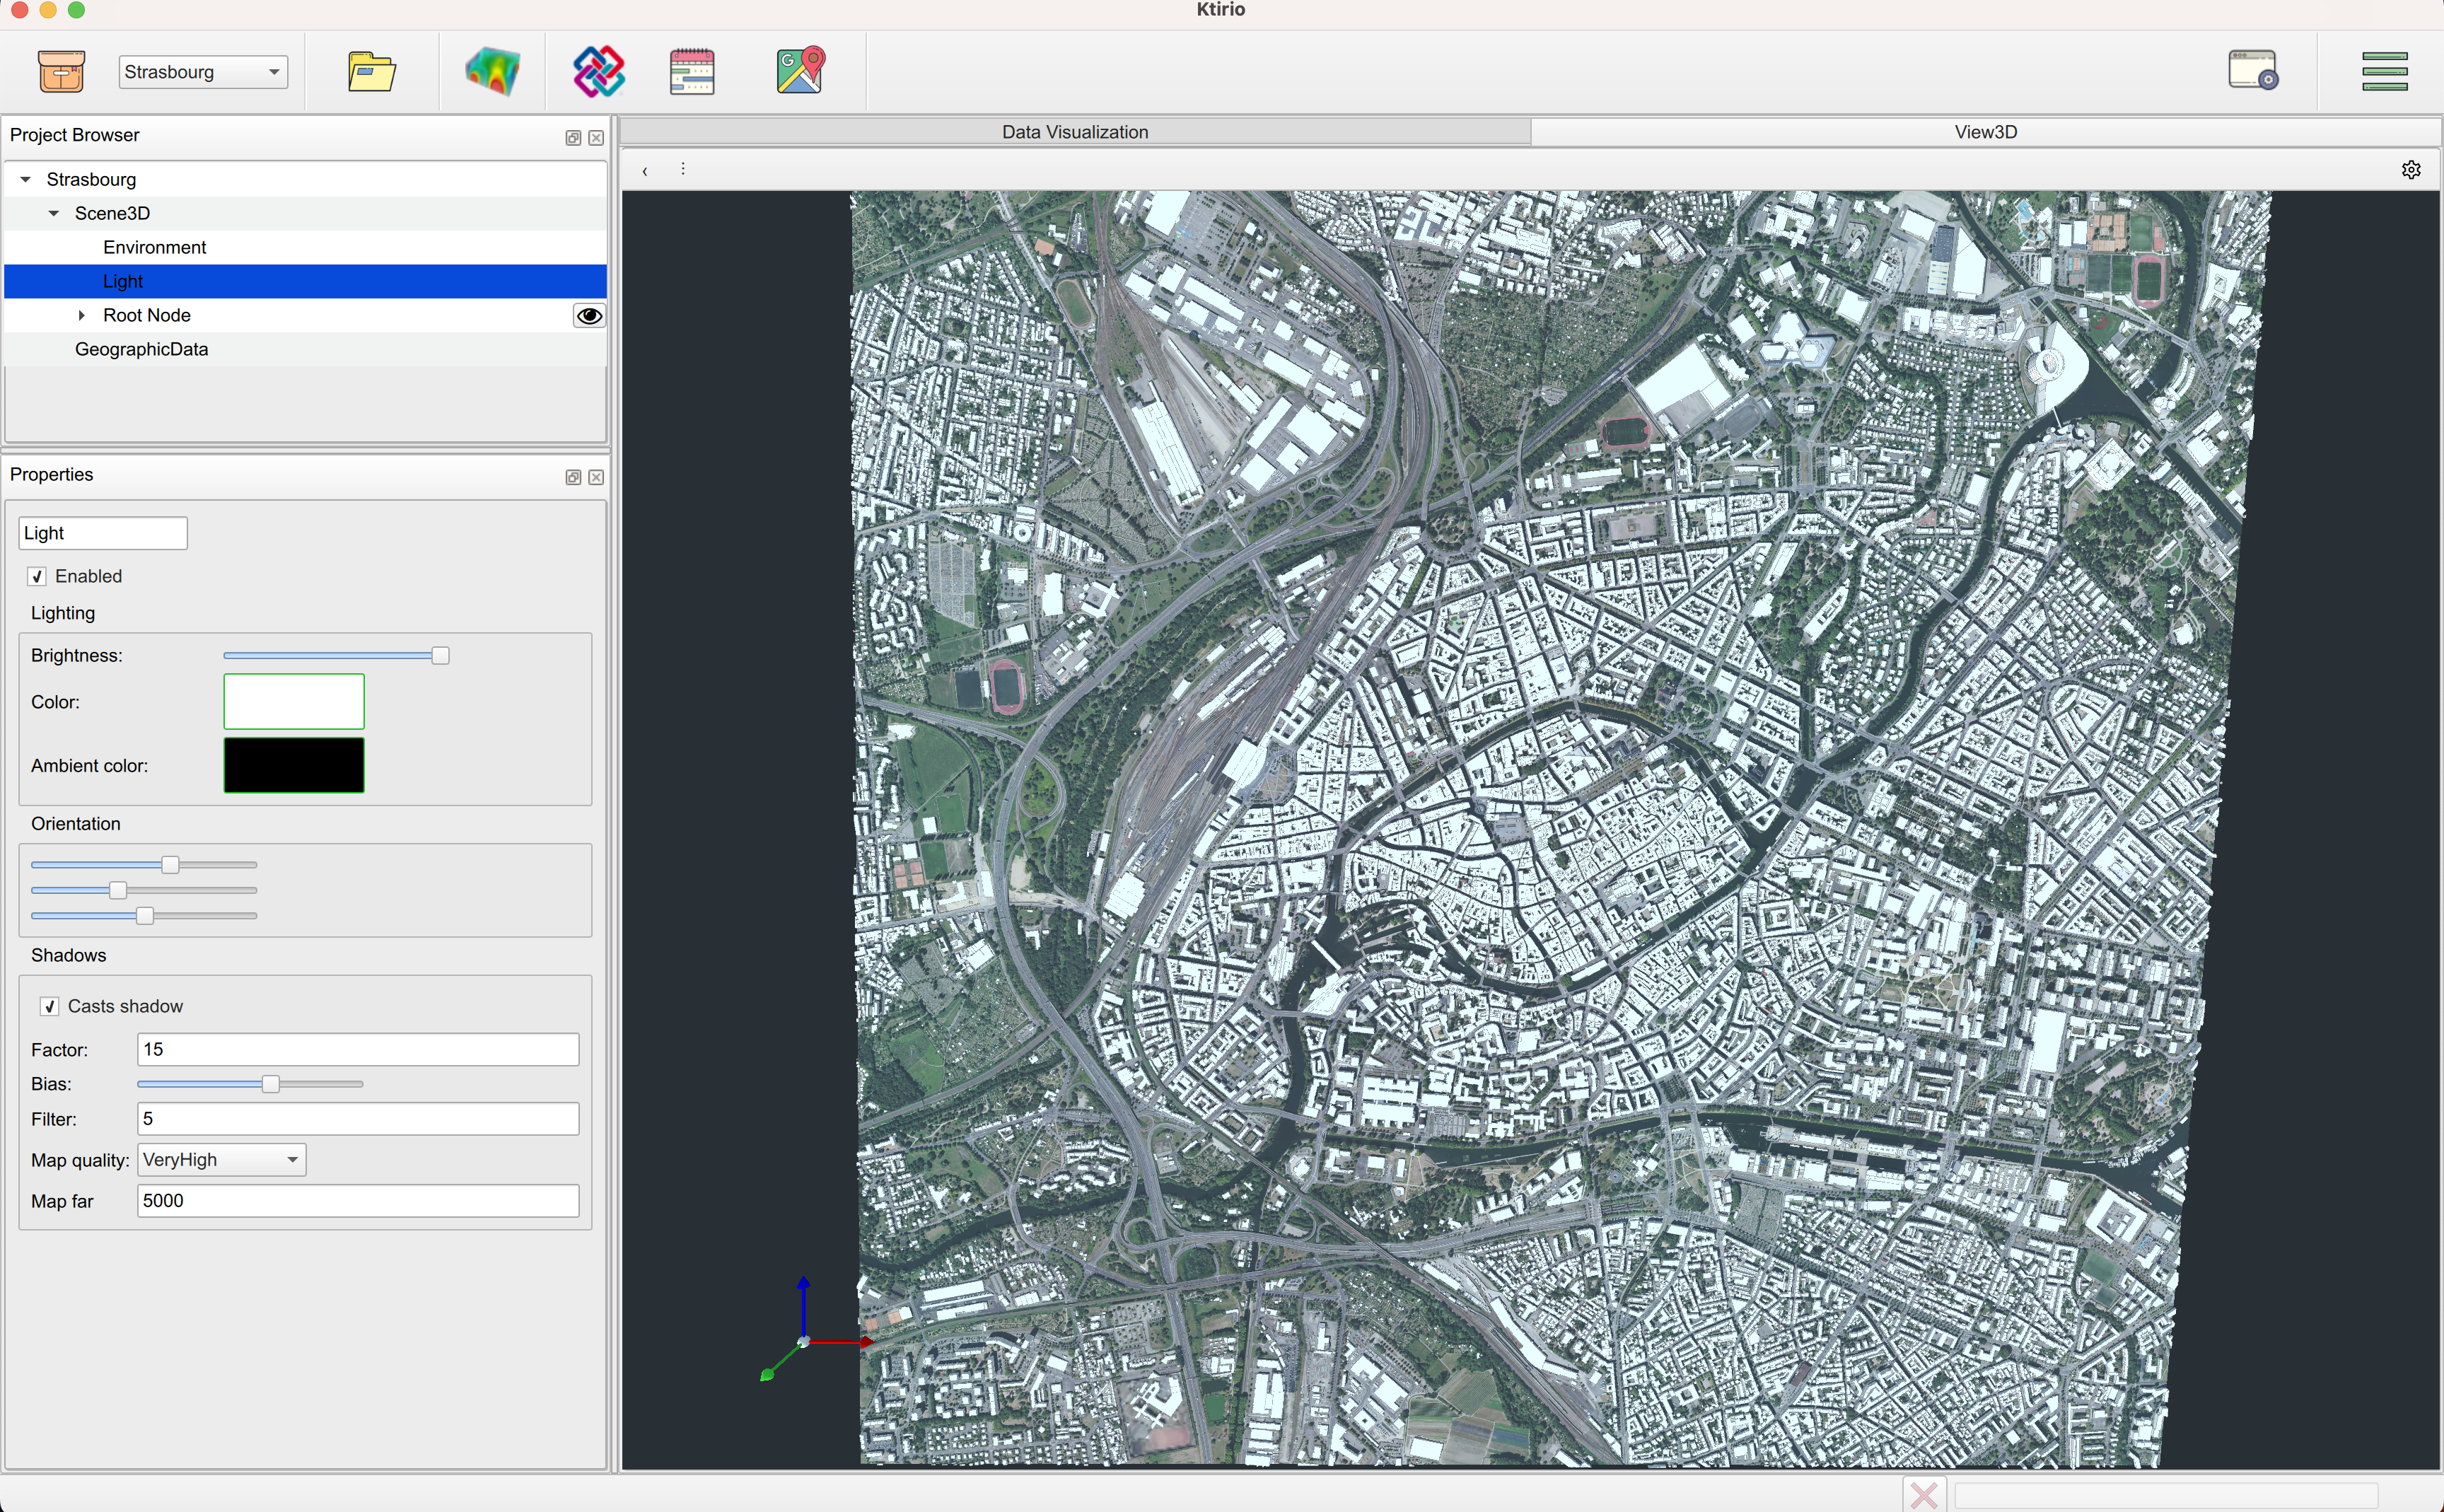Close the Properties panel

tap(596, 478)
